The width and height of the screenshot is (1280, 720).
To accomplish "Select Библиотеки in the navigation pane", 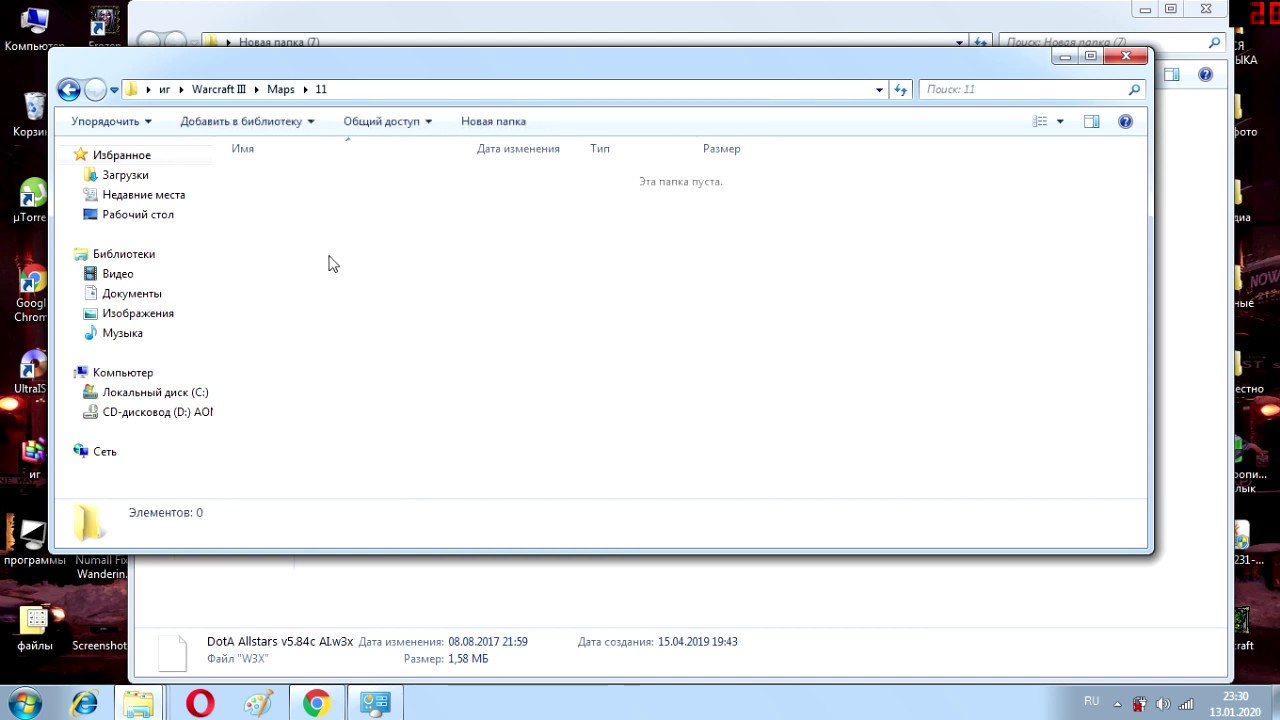I will pyautogui.click(x=123, y=254).
